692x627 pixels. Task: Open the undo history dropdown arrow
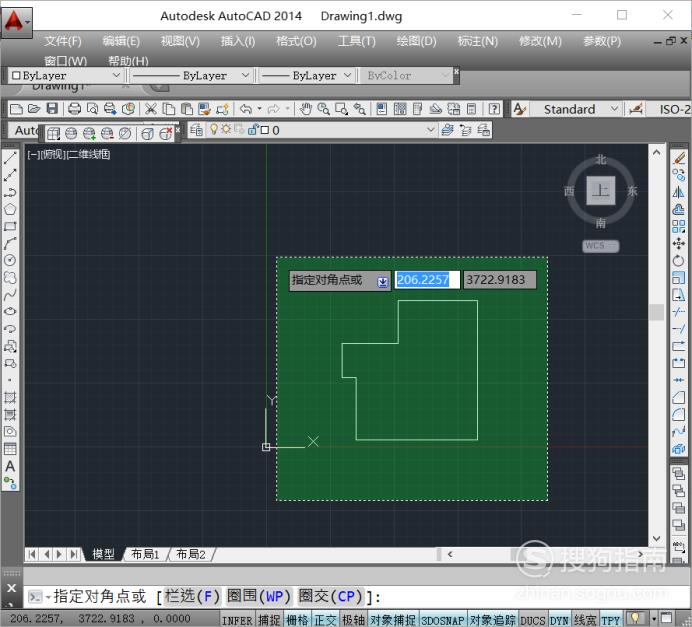[x=260, y=108]
